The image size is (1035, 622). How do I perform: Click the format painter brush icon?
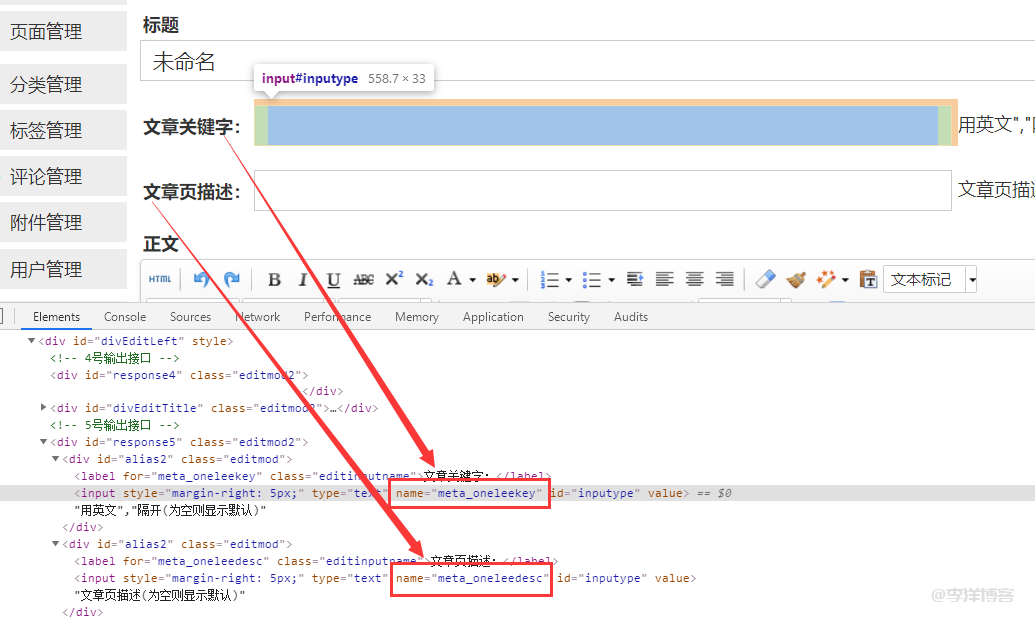click(x=796, y=280)
